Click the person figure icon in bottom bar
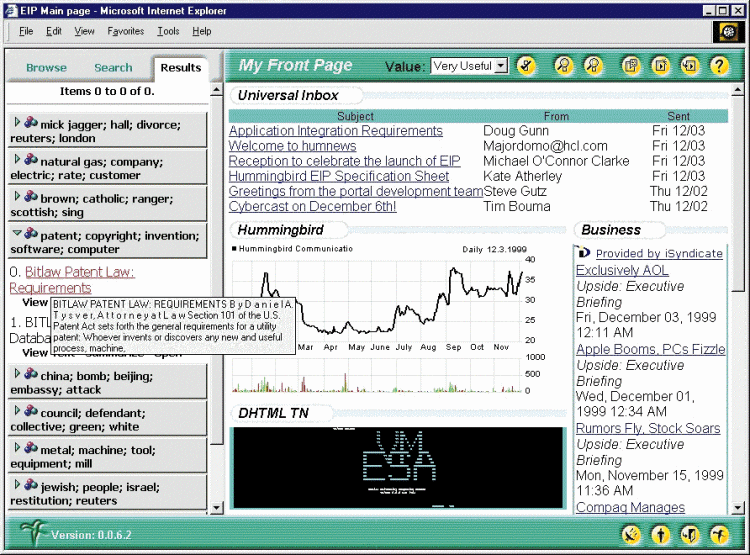Screen dimensions: 750x555 pyautogui.click(x=661, y=534)
